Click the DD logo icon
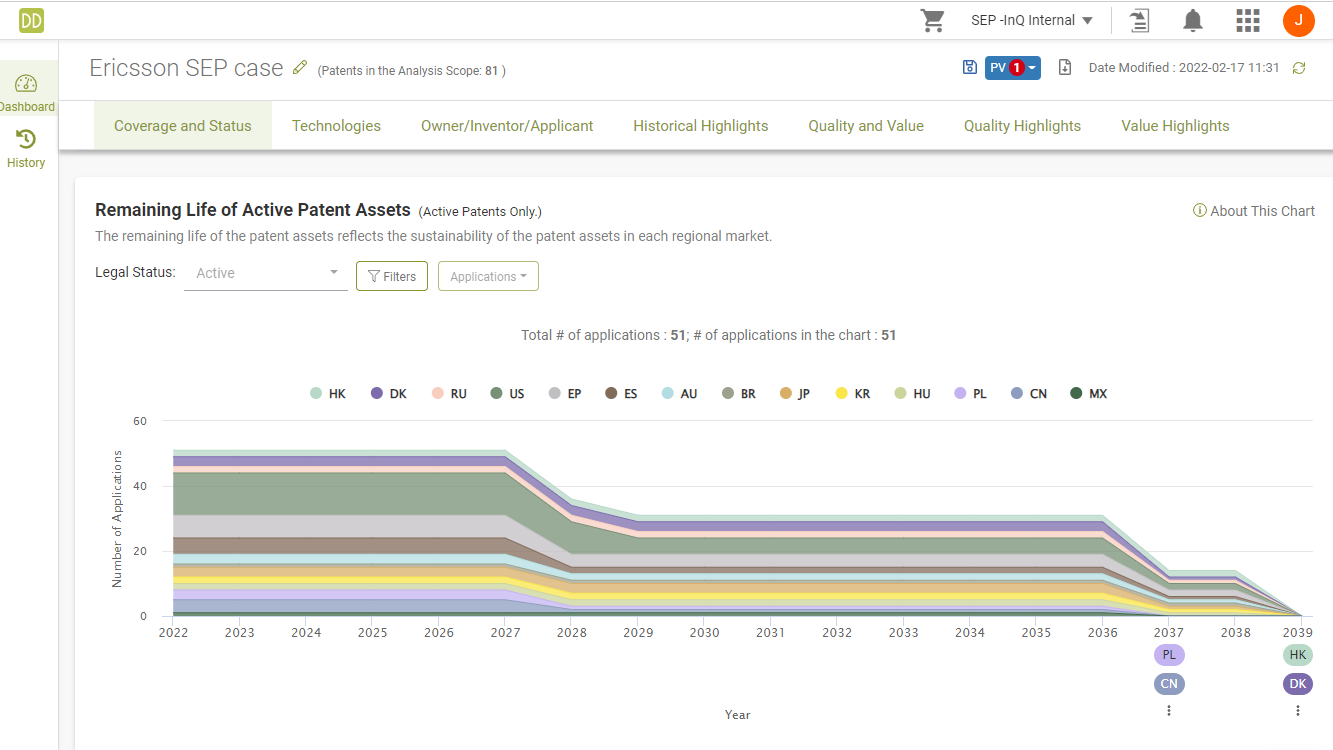Screen dimensions: 1333x750 coord(31,20)
